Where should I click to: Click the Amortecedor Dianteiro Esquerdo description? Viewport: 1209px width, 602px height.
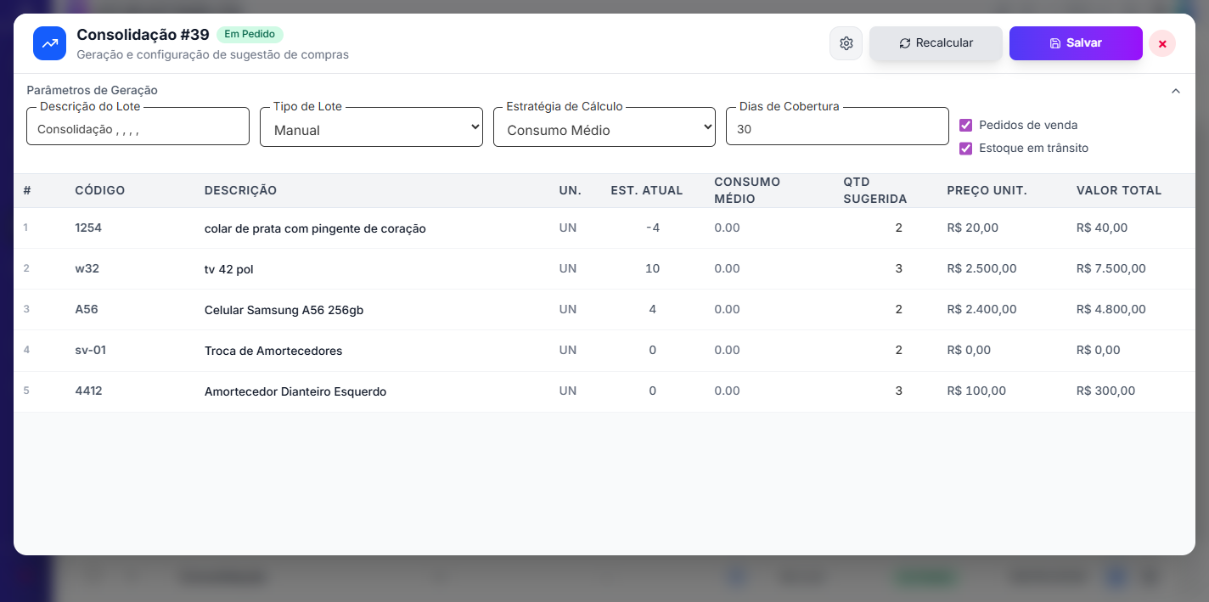pyautogui.click(x=295, y=391)
